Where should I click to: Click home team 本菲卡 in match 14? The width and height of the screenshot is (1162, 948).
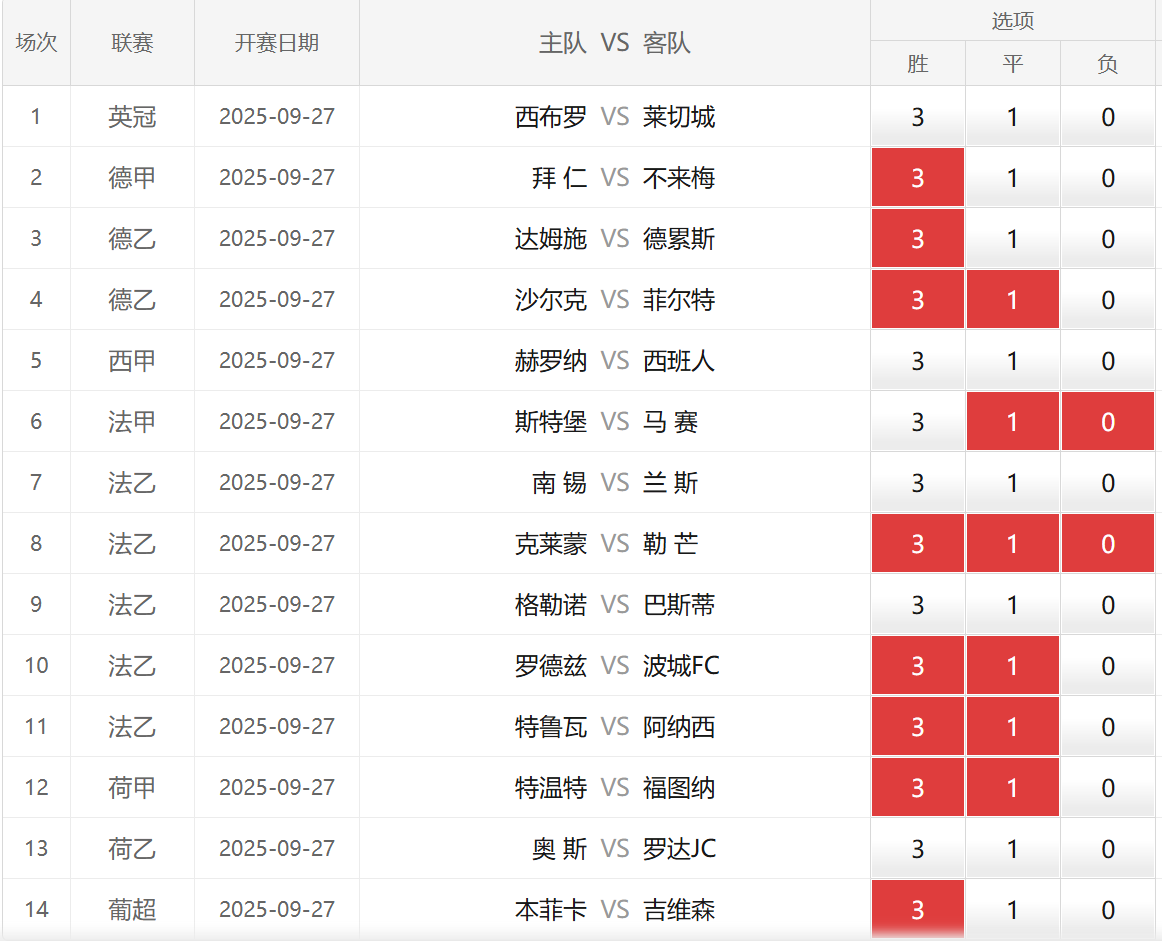550,910
